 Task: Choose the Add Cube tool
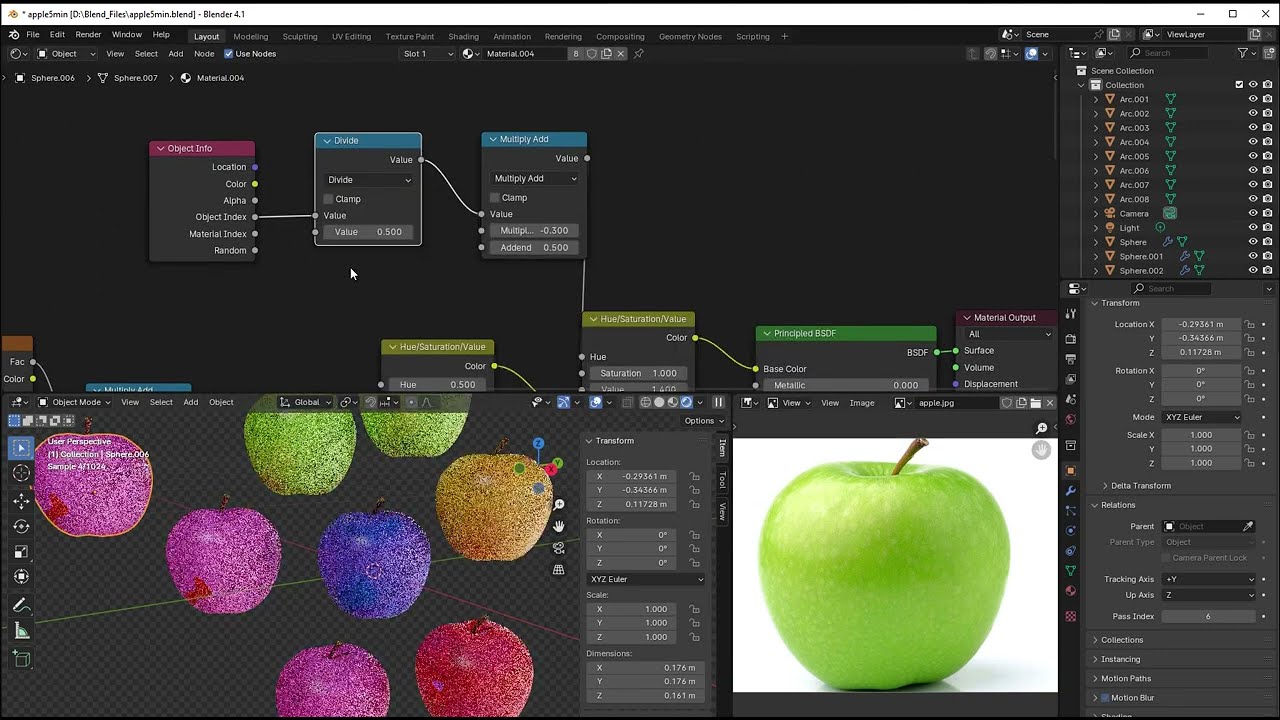tap(21, 658)
